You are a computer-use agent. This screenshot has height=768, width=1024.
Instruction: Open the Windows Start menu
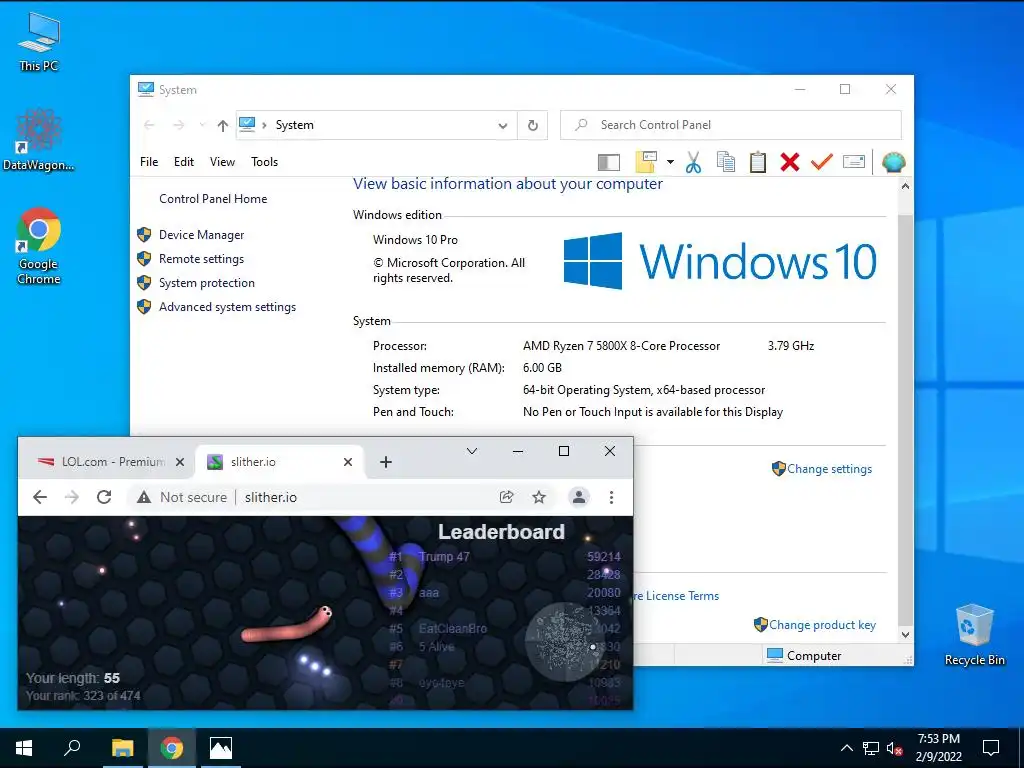24,748
